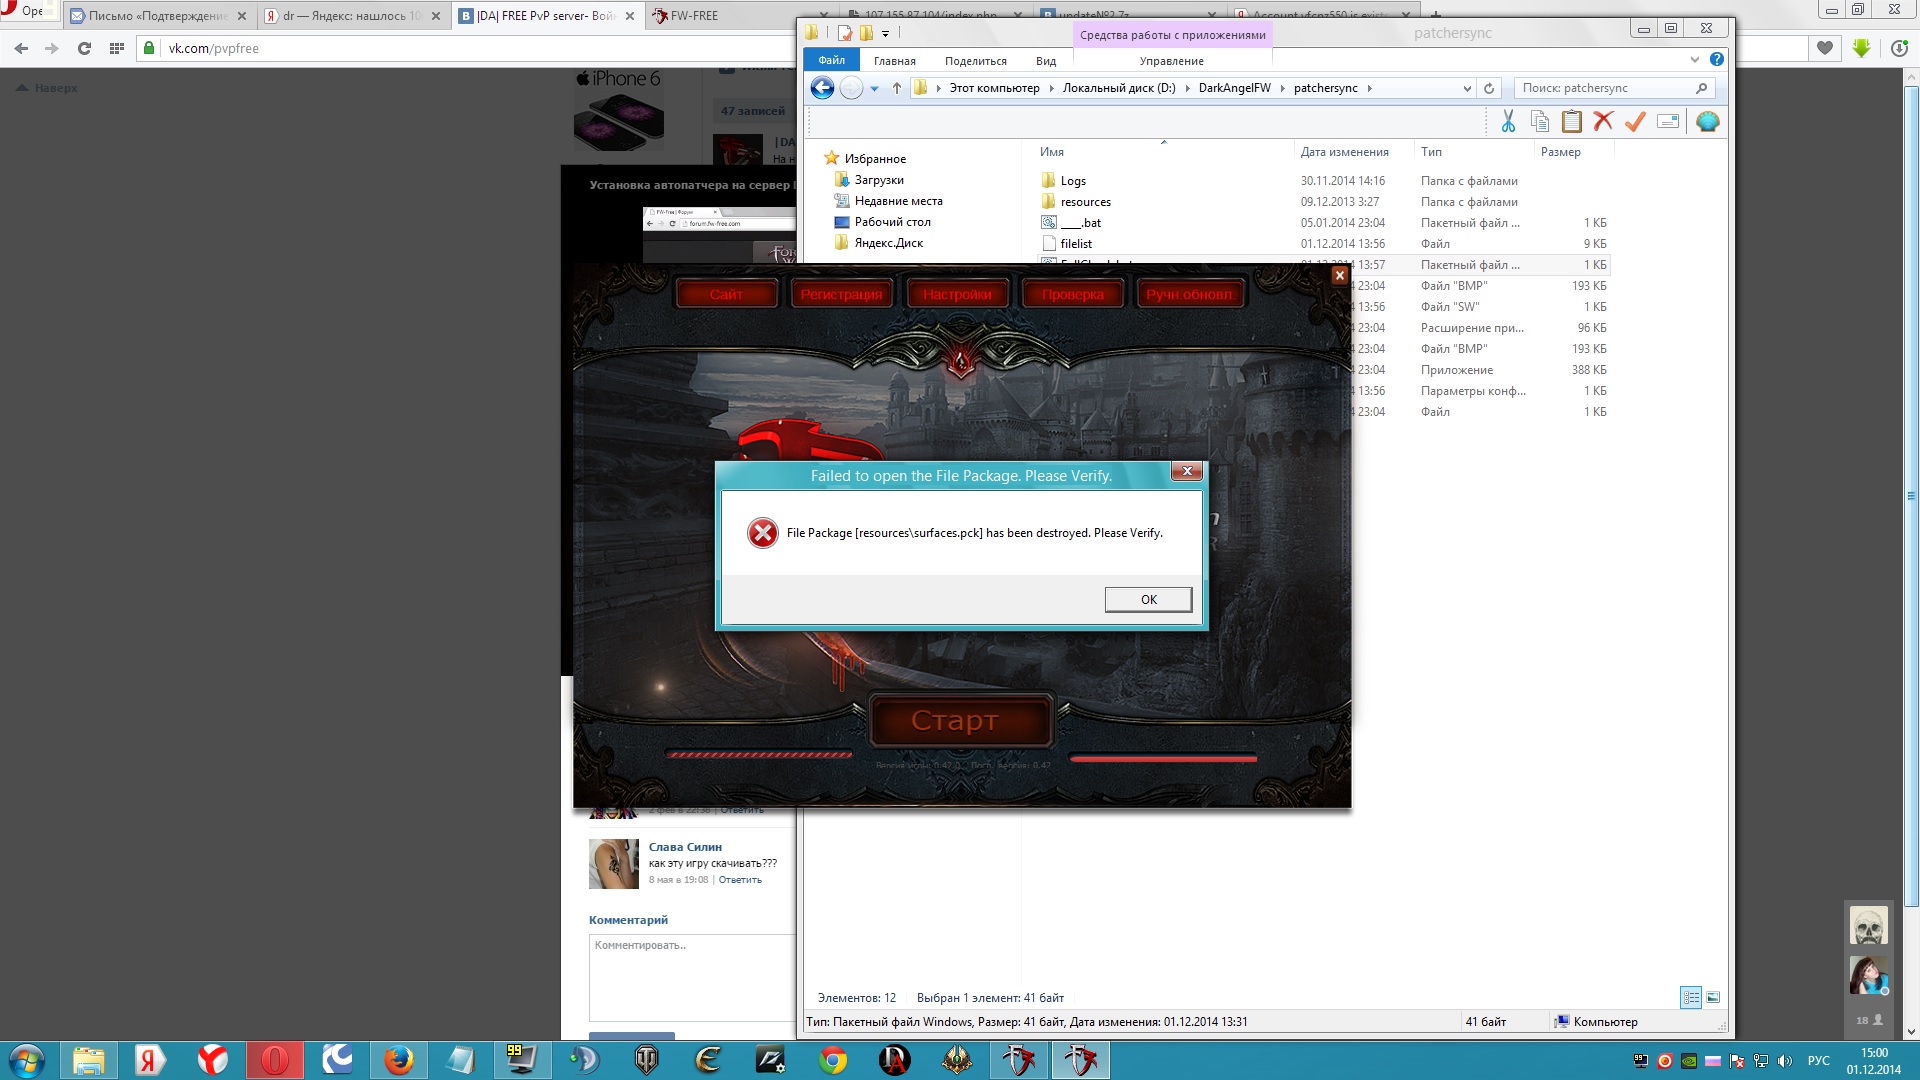
Task: Click the red X Delete icon in Explorer toolbar
Action: 1603,122
